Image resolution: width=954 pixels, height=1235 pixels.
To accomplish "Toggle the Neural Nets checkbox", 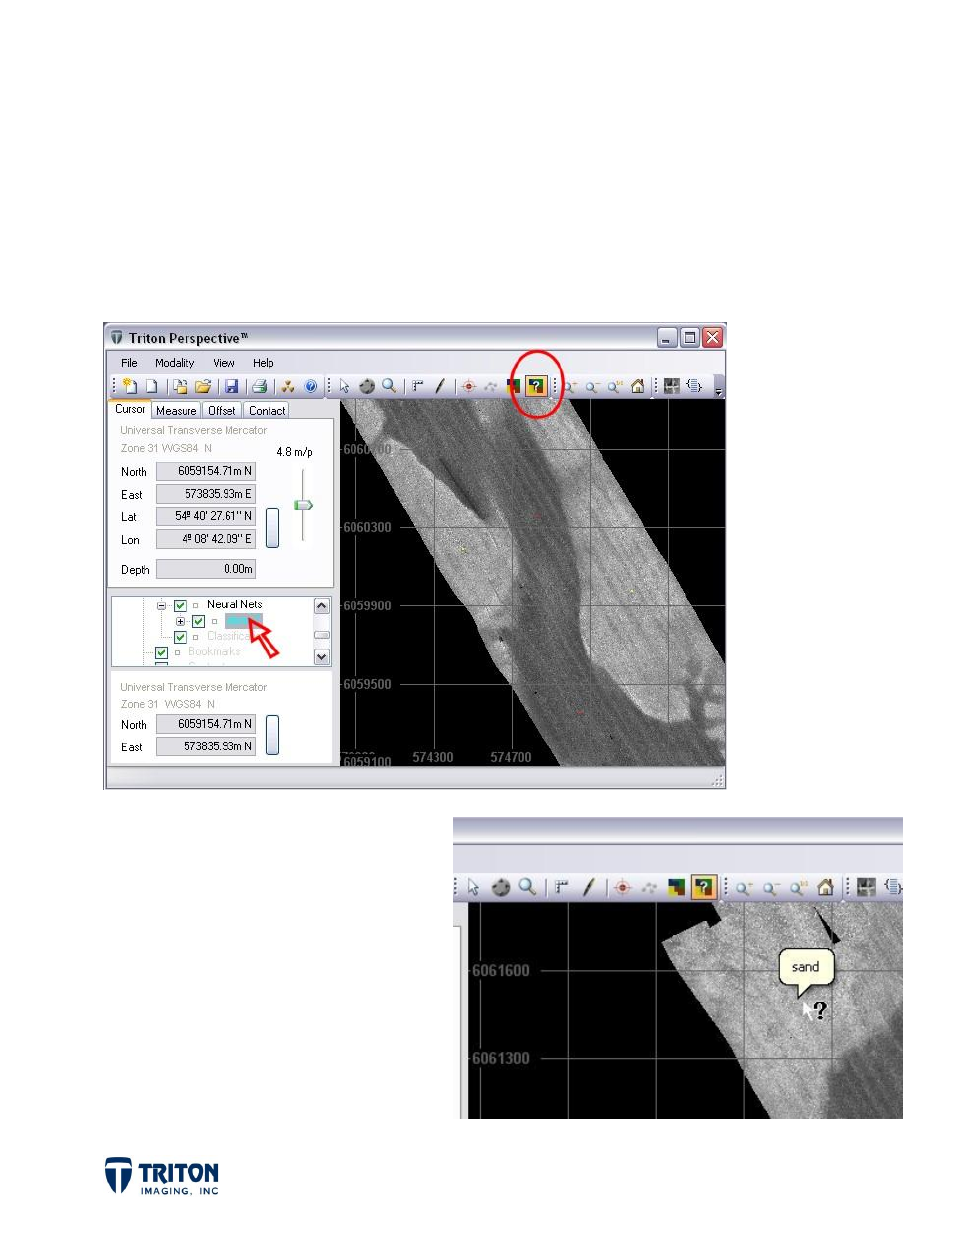I will click(x=180, y=606).
